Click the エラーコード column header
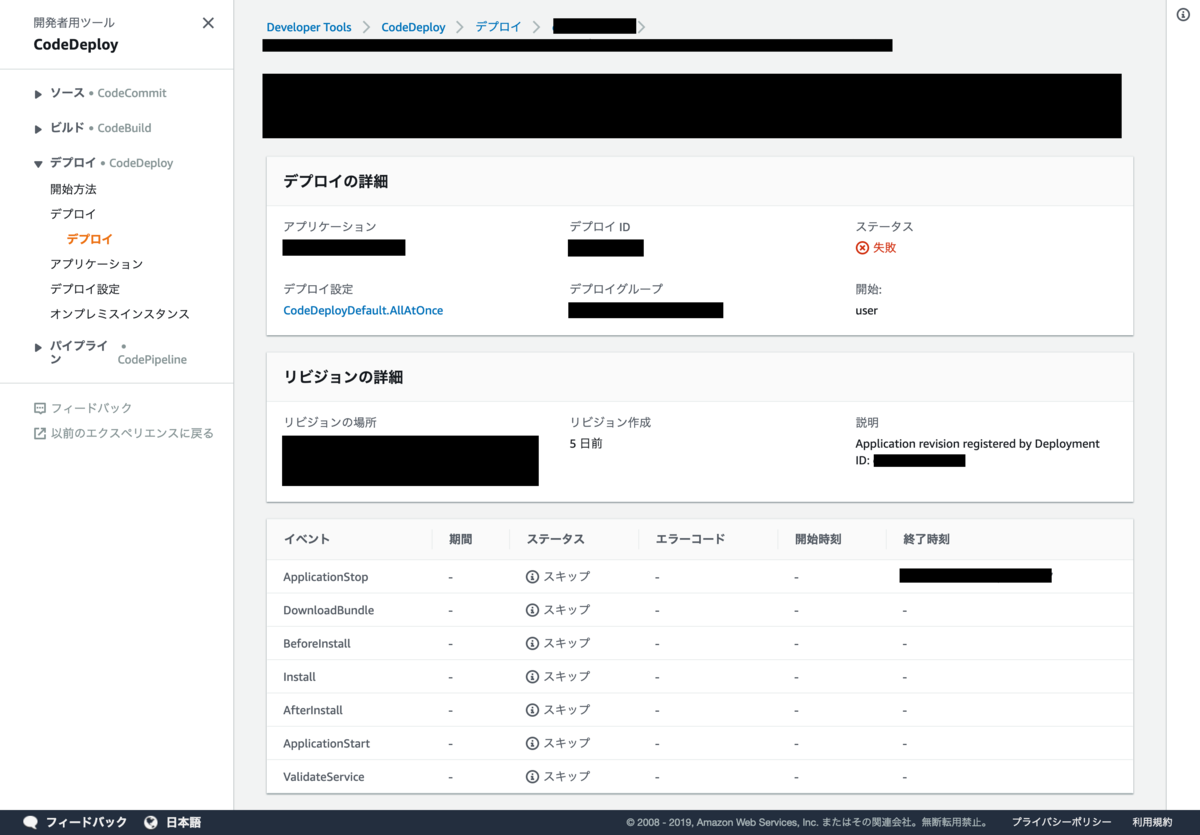The height and width of the screenshot is (835, 1200). point(690,539)
